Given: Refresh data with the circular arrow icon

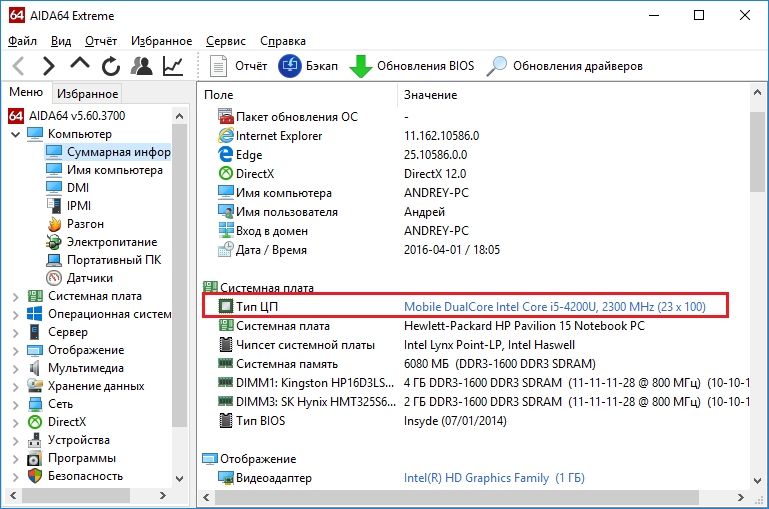Looking at the screenshot, I should (111, 66).
